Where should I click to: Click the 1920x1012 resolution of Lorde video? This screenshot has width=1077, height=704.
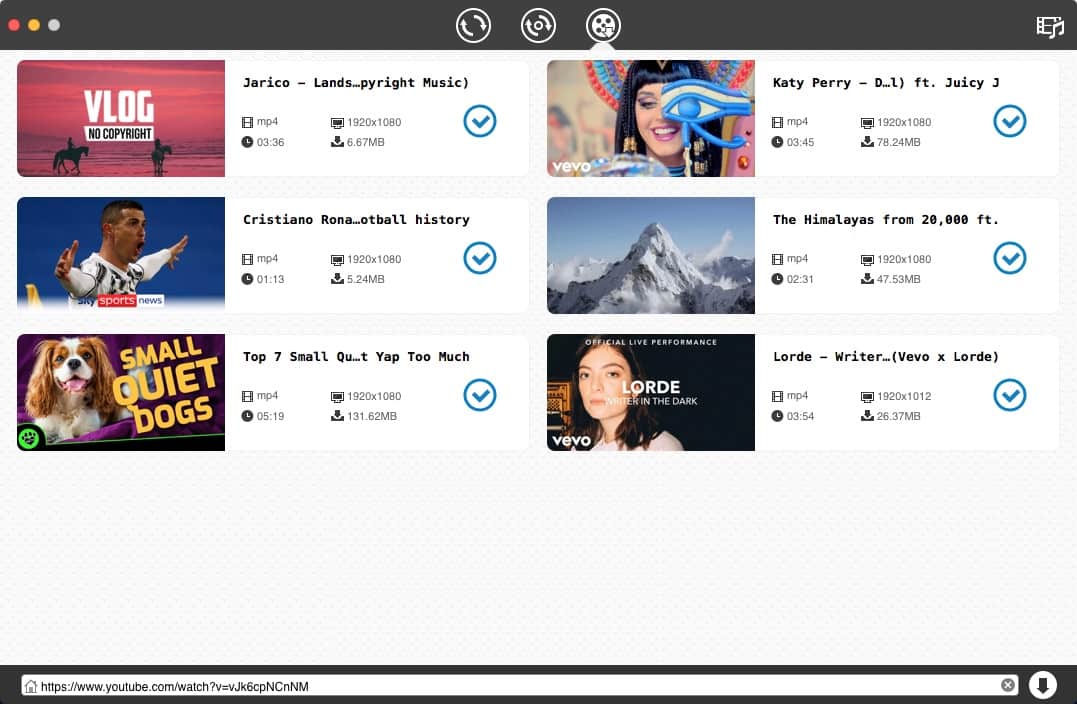(904, 396)
